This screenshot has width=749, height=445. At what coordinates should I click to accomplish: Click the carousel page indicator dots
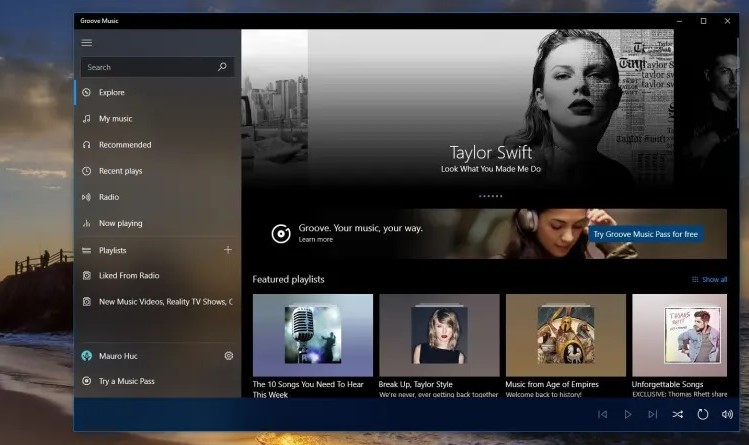pos(491,196)
